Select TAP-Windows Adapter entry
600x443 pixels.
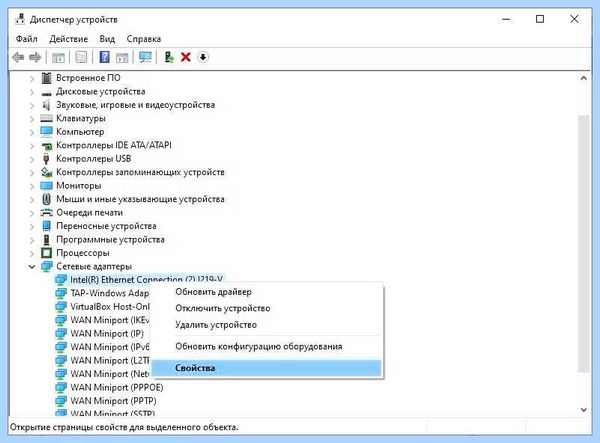[x=109, y=293]
